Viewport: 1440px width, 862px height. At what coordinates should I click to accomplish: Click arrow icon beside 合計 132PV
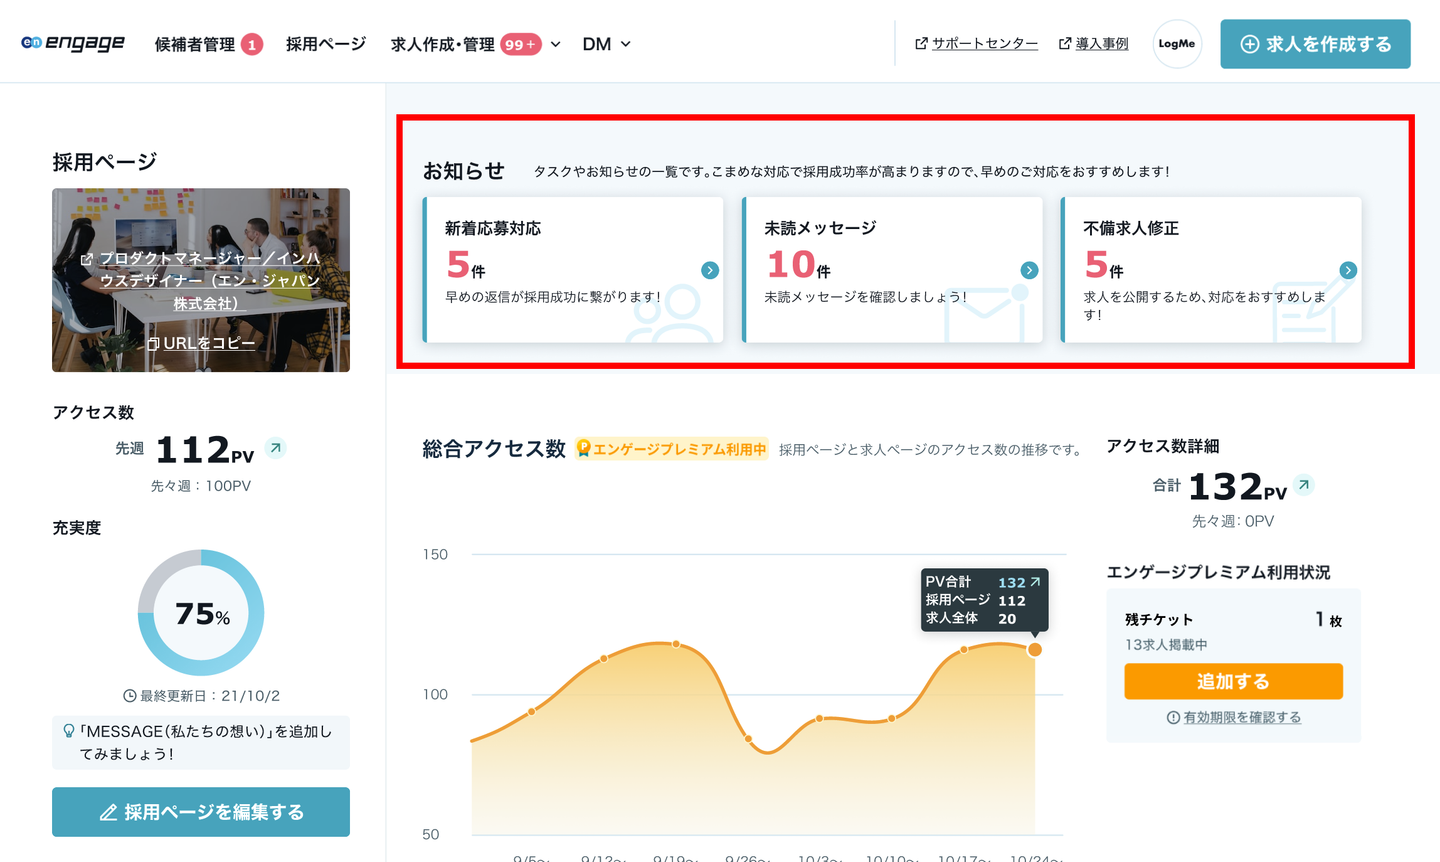[x=1304, y=484]
